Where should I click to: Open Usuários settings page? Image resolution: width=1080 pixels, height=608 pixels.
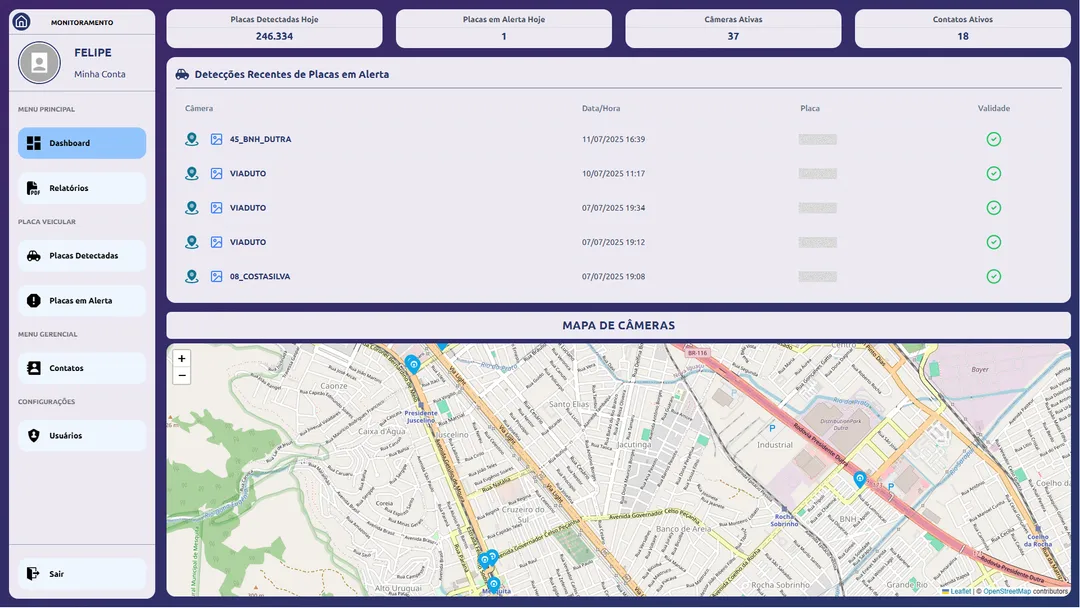pos(82,436)
